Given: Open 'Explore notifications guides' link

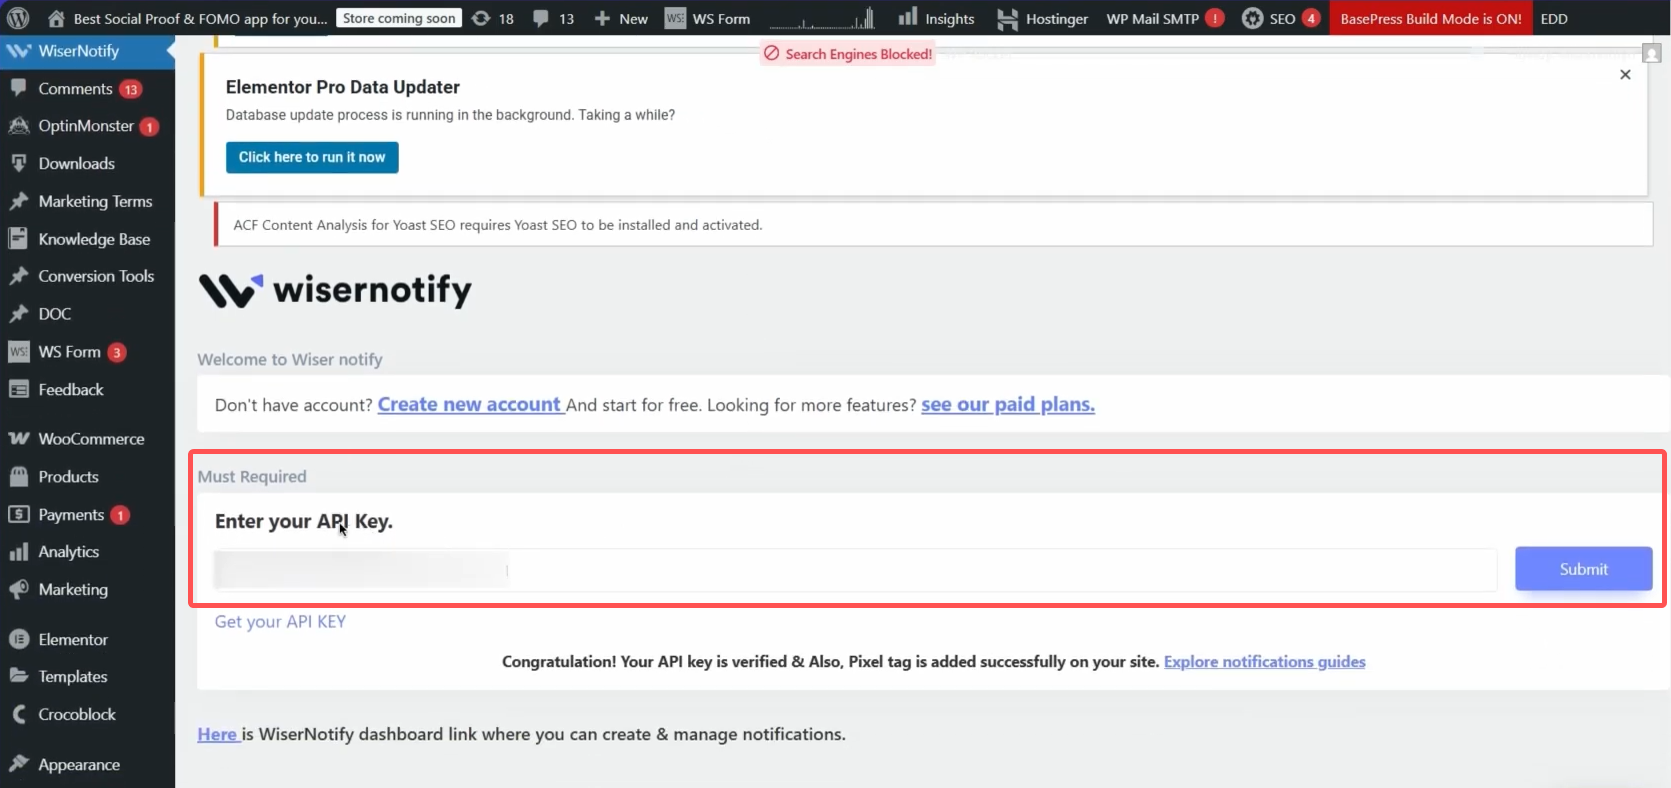Looking at the screenshot, I should tap(1264, 661).
